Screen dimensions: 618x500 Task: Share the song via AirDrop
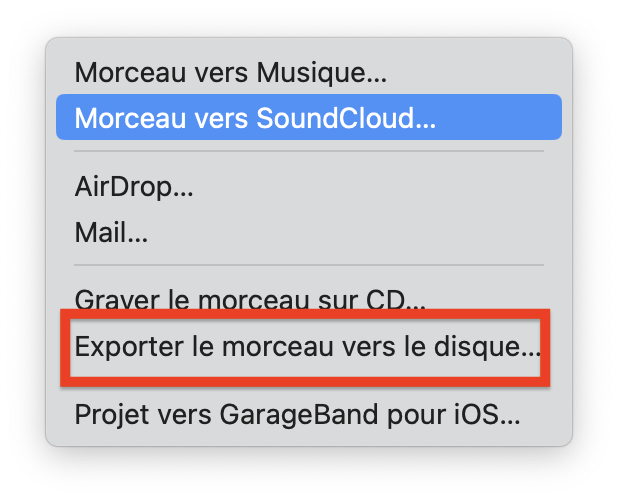coord(309,186)
